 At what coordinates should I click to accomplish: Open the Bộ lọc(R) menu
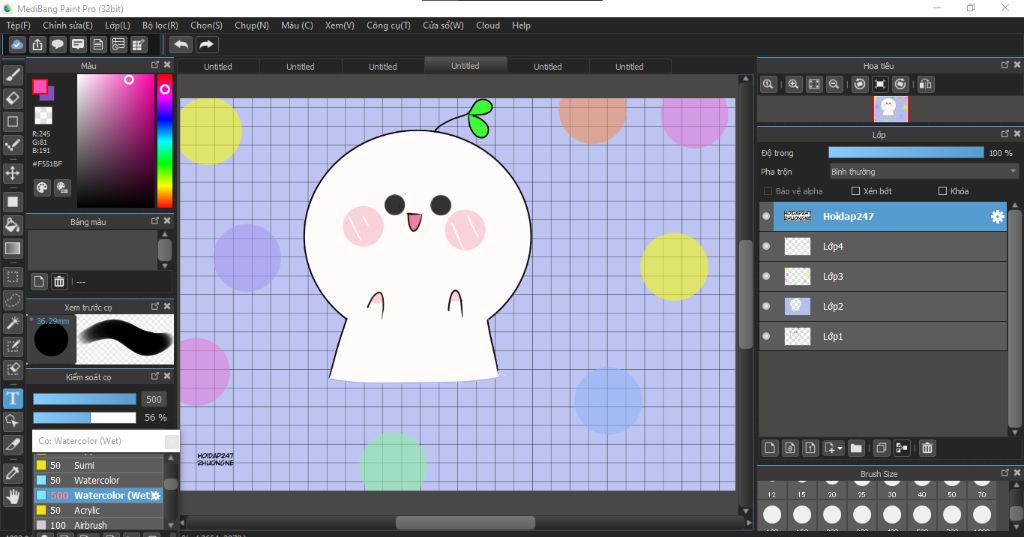click(x=160, y=25)
